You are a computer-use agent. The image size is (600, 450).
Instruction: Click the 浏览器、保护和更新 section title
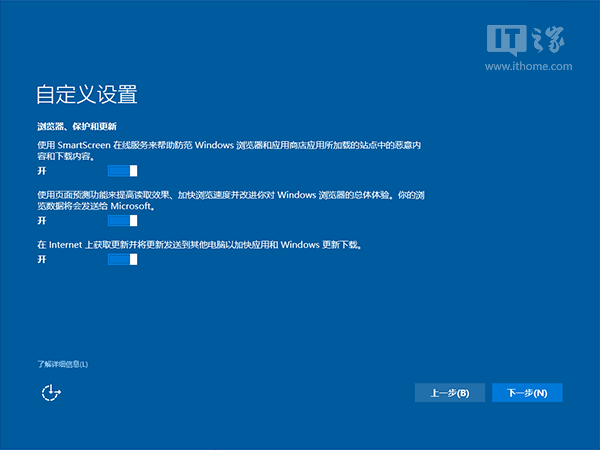pyautogui.click(x=77, y=126)
